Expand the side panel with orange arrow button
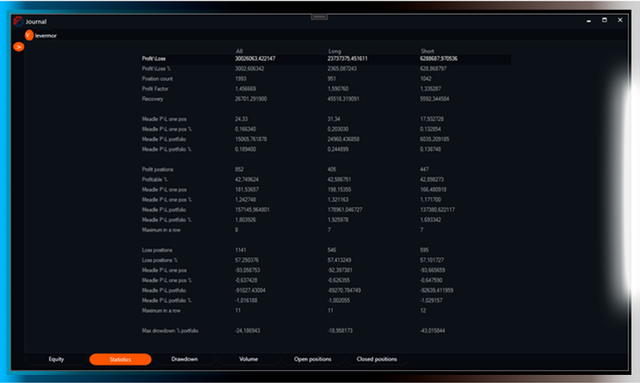 [x=18, y=47]
